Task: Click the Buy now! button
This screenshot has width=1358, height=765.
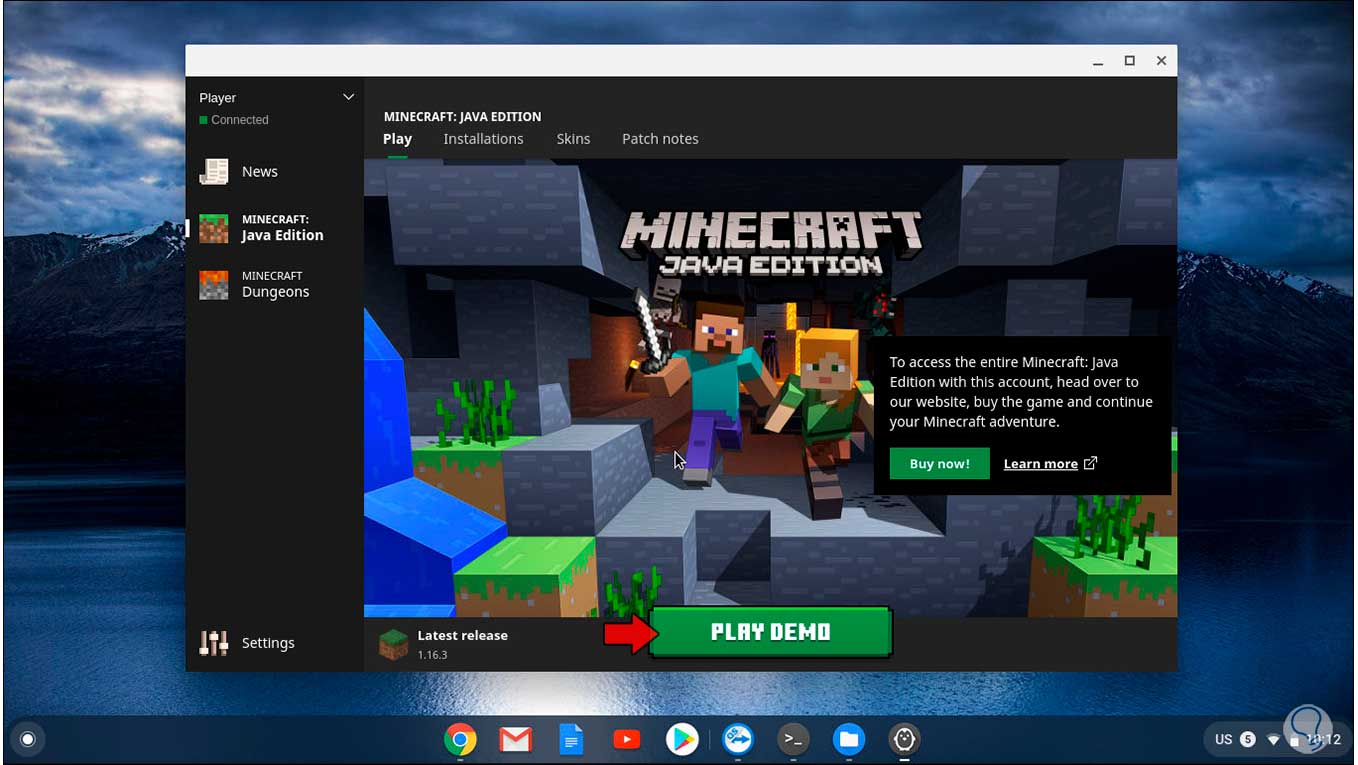Action: point(939,464)
